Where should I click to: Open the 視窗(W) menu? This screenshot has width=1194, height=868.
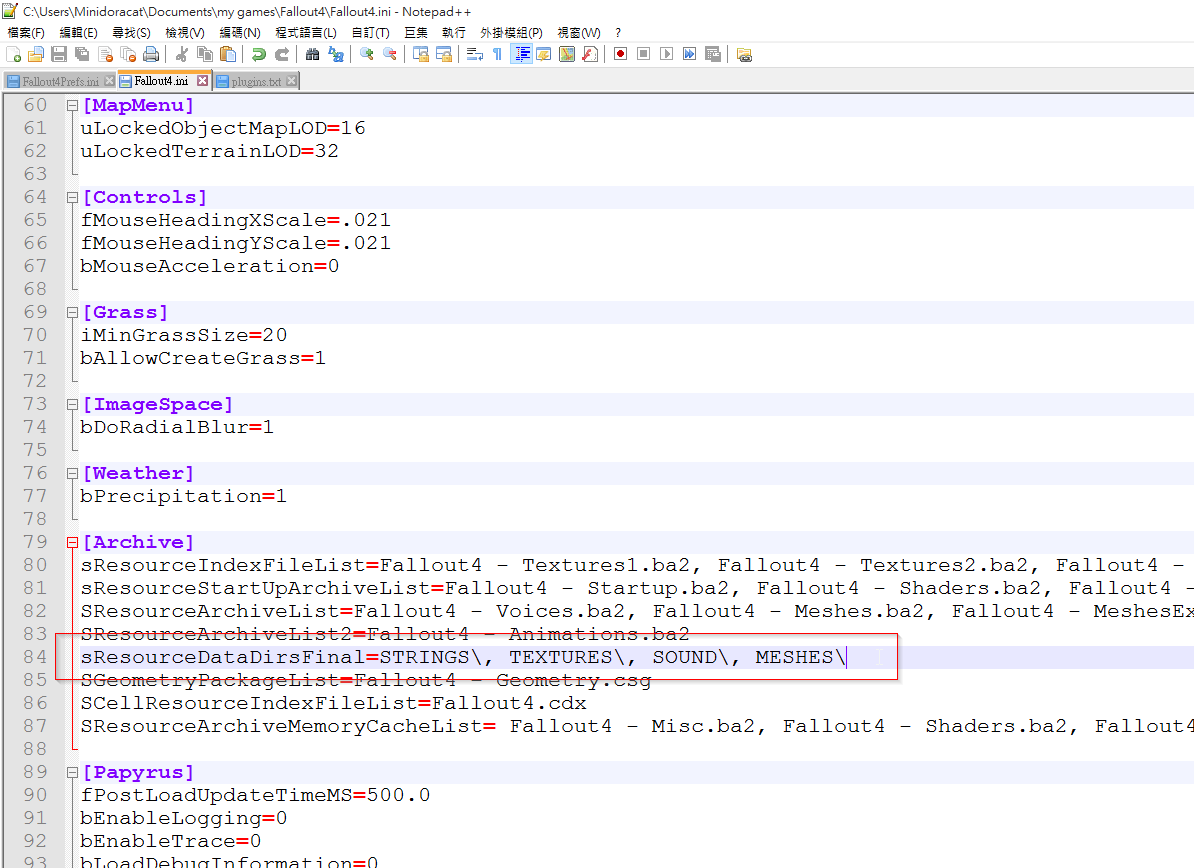tap(579, 33)
